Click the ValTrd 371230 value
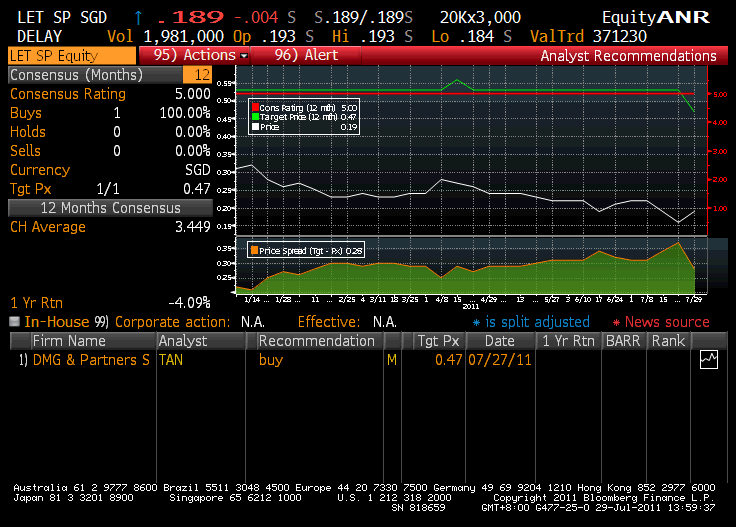The image size is (736, 527). (620, 36)
